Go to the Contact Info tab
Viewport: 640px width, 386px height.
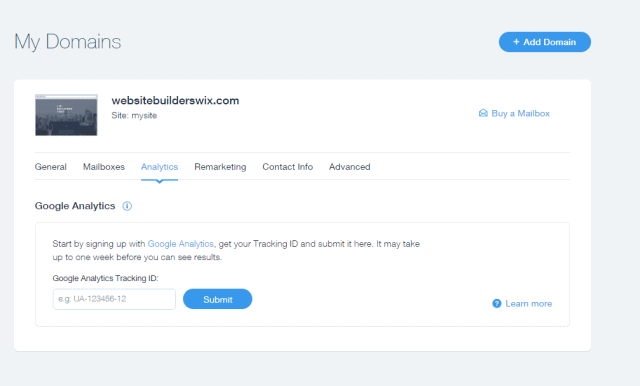pyautogui.click(x=287, y=167)
